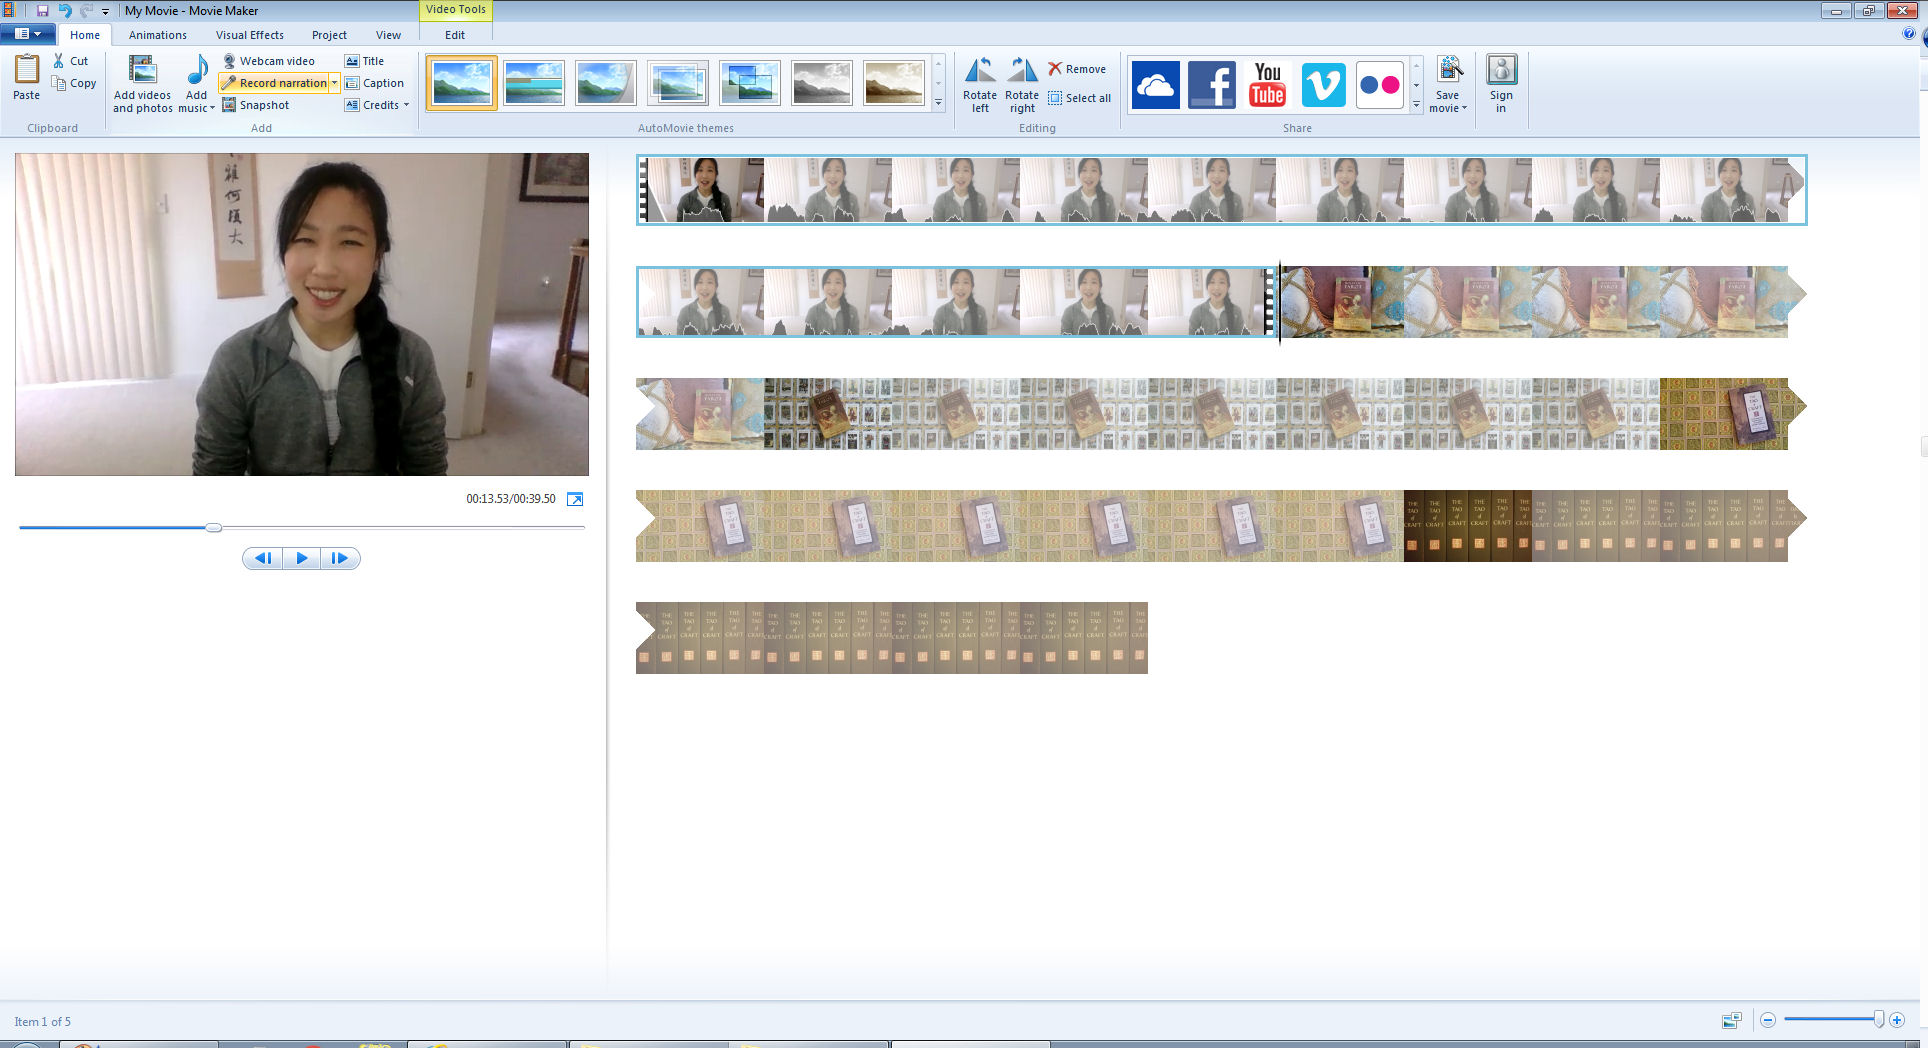This screenshot has height=1048, width=1928.
Task: Click the Rotate right icon
Action: (x=1021, y=71)
